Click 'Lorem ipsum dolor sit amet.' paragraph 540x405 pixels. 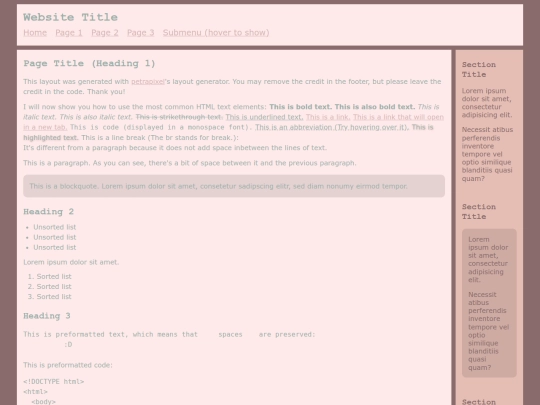(71, 262)
